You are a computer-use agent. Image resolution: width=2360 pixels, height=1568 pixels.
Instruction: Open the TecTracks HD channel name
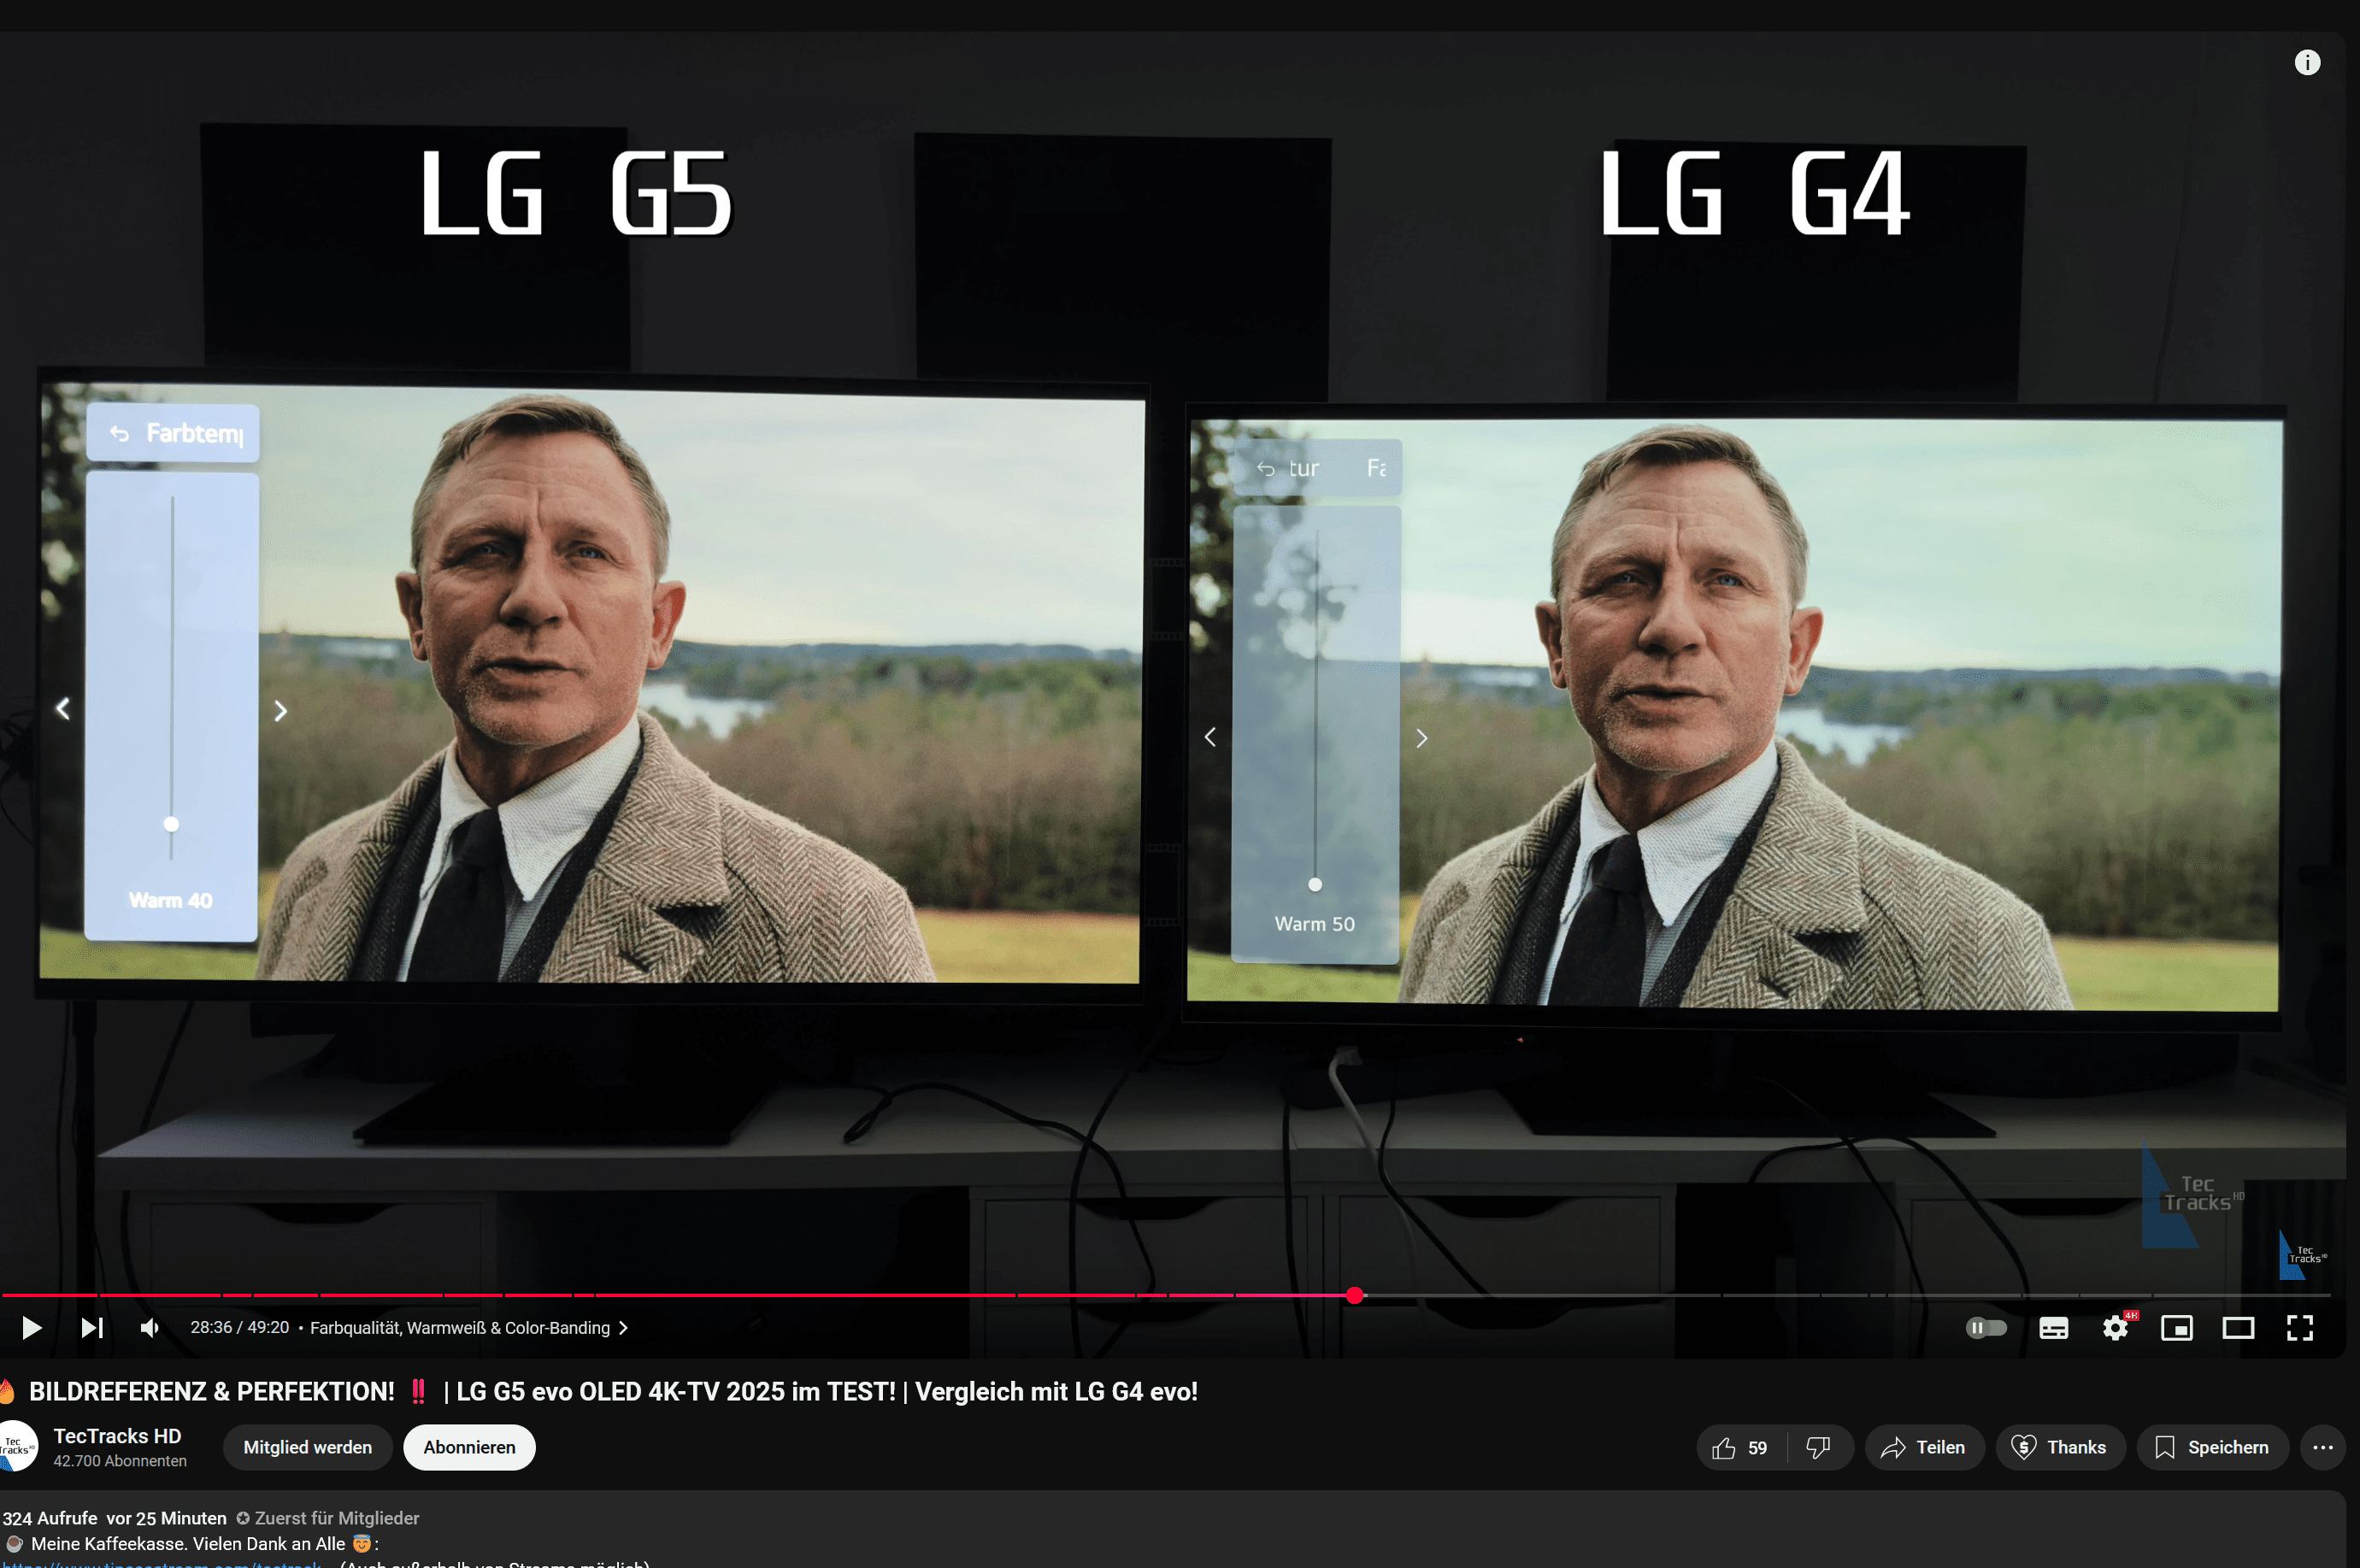[x=117, y=1436]
